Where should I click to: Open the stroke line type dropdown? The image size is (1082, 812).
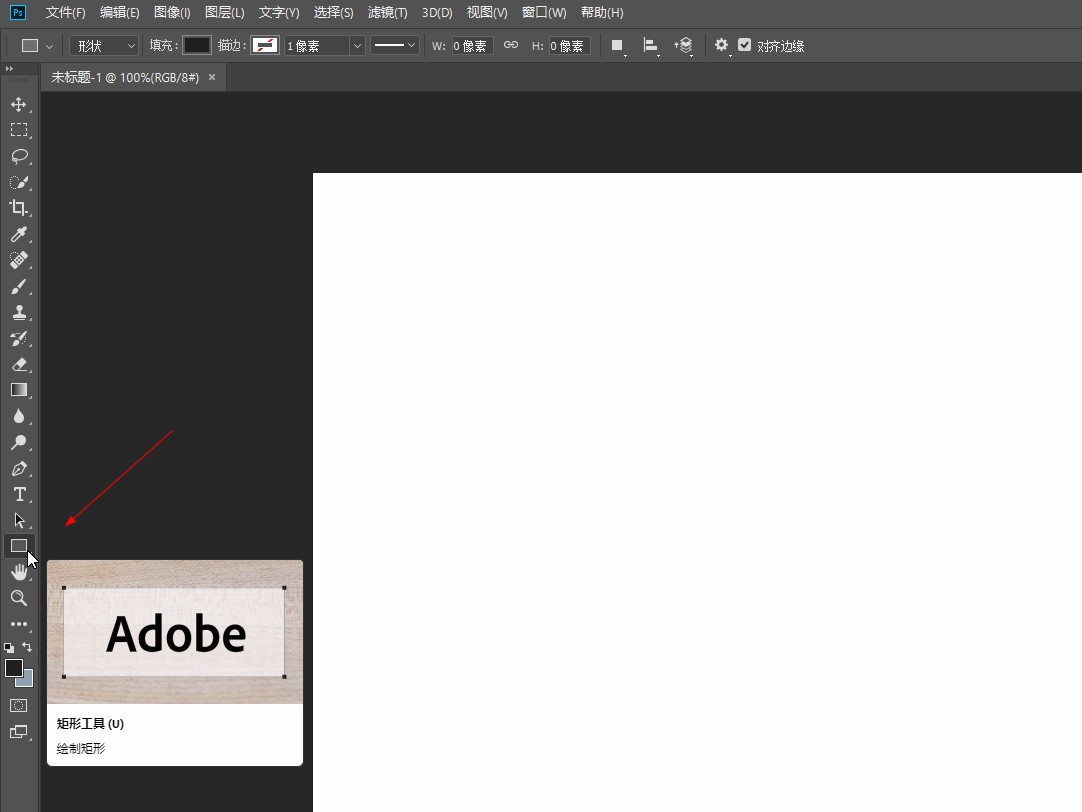tap(395, 46)
